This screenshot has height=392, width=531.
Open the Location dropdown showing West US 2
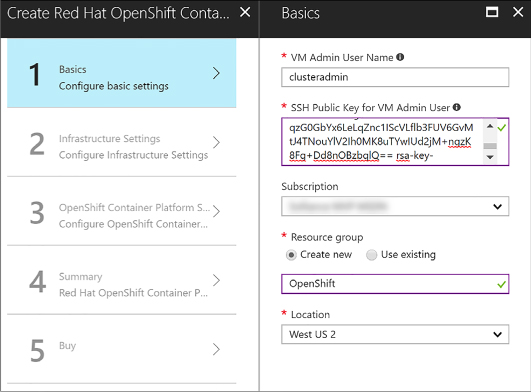pos(395,334)
